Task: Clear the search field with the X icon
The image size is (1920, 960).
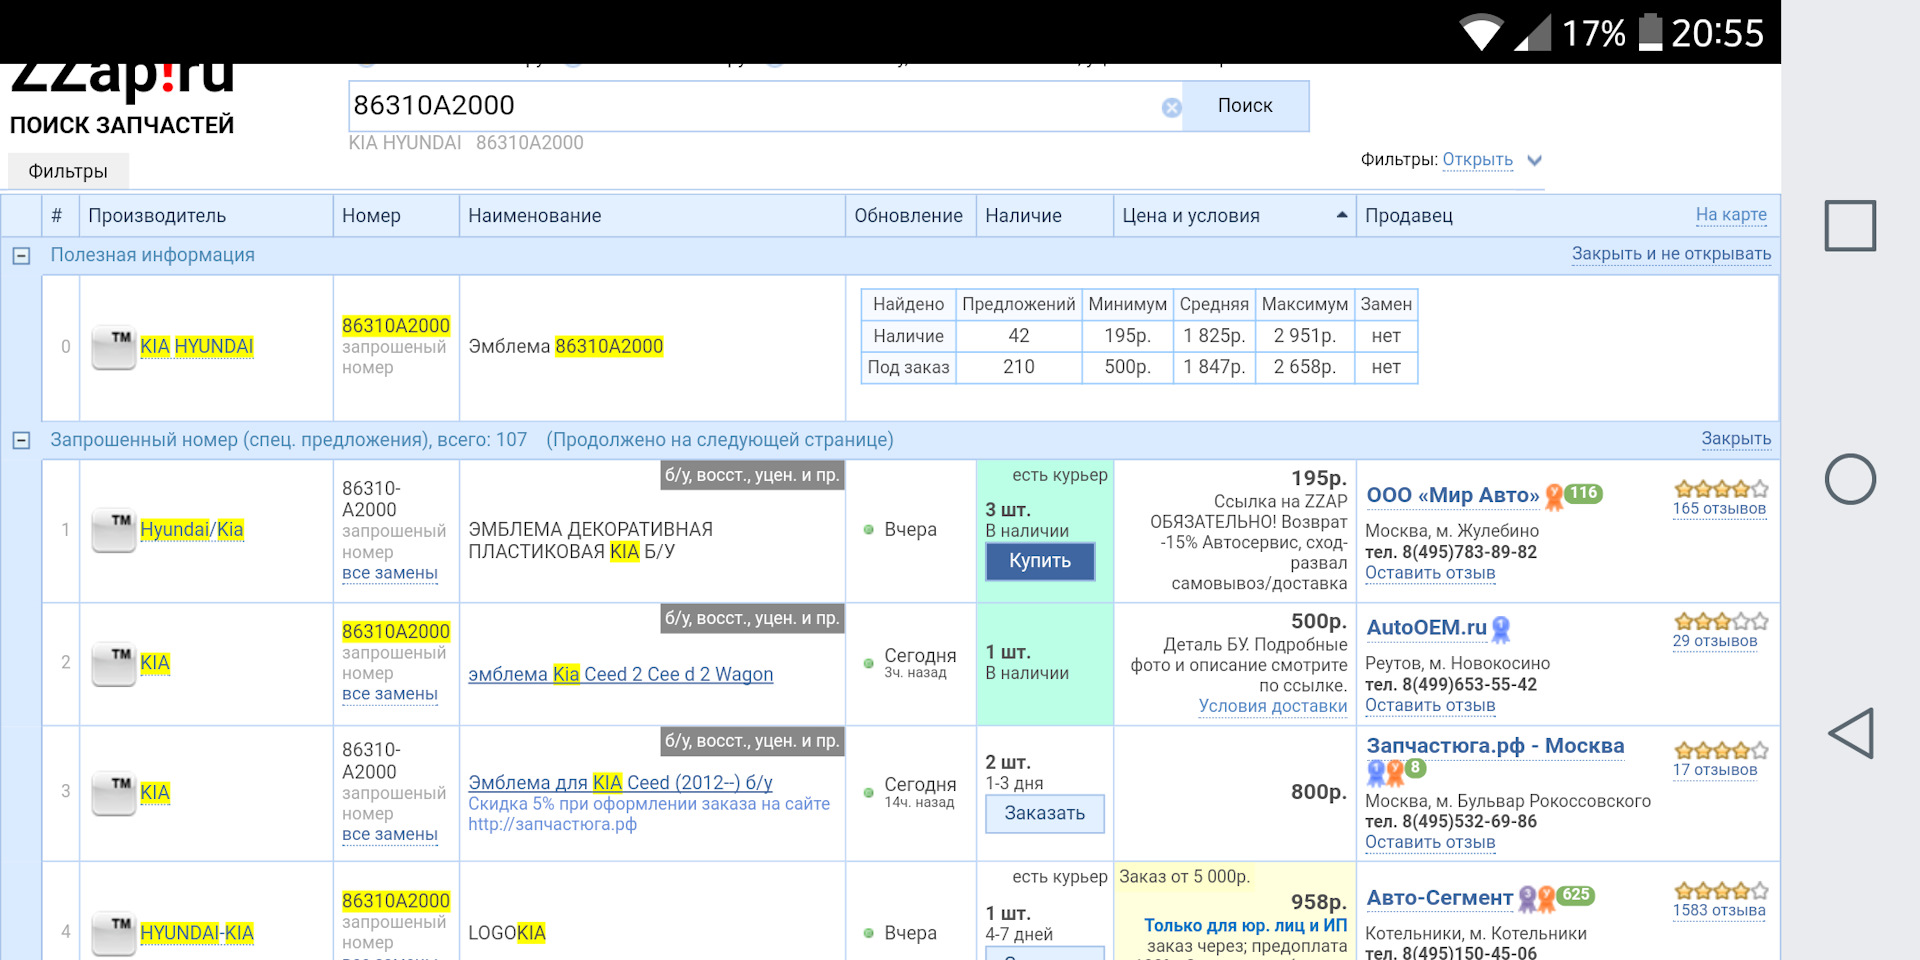Action: tap(1171, 107)
